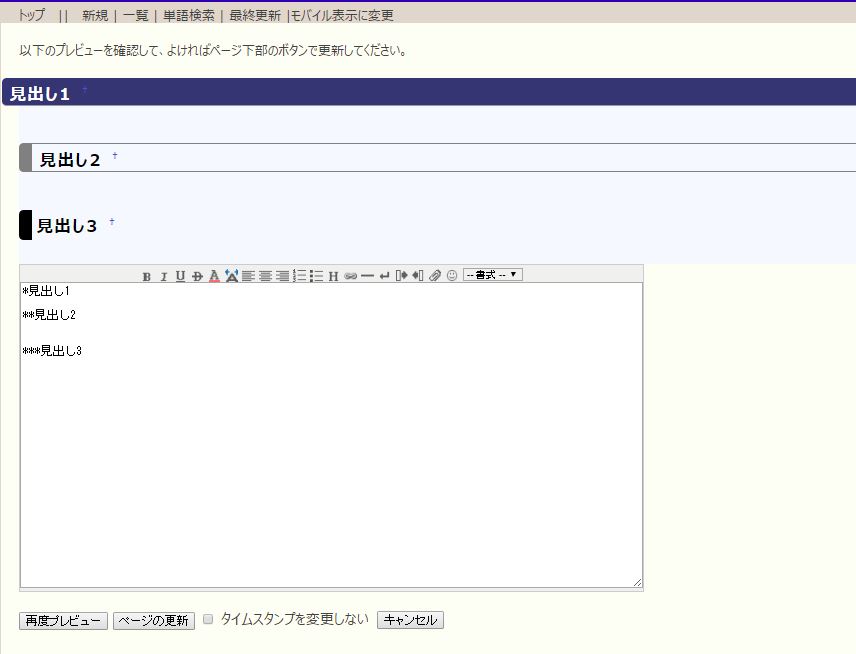Apply italic formatting from toolbar

coord(163,276)
